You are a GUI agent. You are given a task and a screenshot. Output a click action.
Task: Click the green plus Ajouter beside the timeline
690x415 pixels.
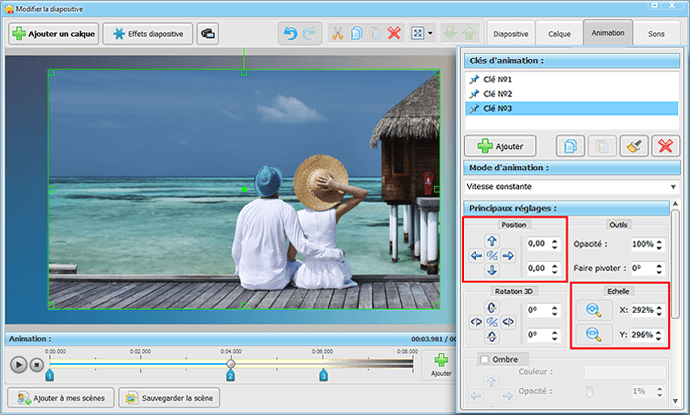click(440, 365)
